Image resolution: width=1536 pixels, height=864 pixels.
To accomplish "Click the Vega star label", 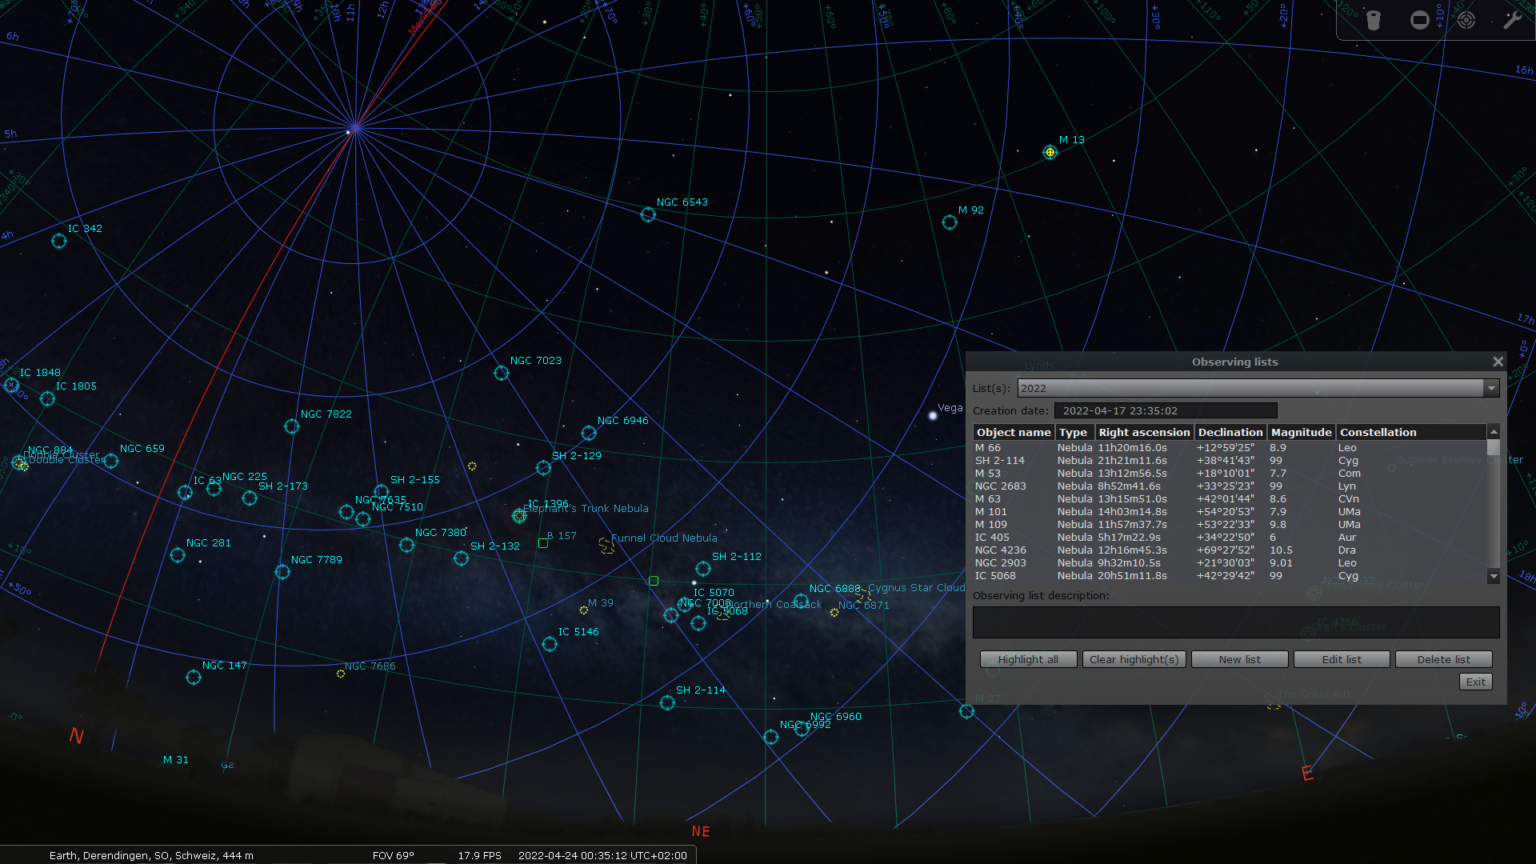I will coord(948,408).
